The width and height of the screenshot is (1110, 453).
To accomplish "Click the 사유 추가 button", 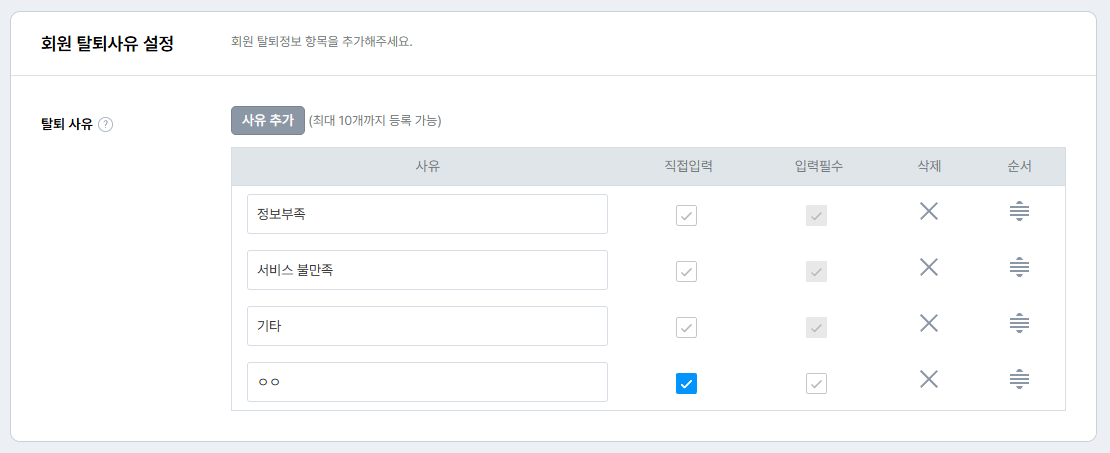I will 268,120.
